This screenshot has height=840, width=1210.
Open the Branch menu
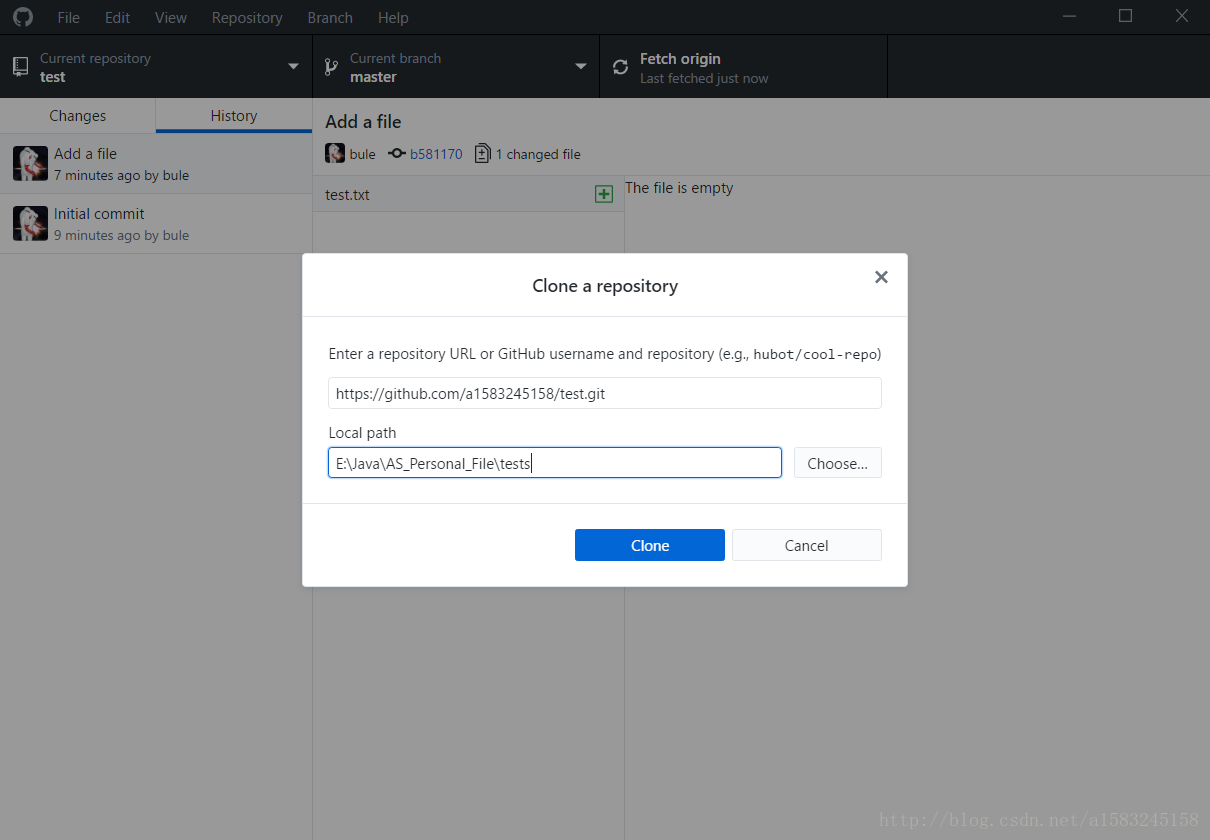click(x=330, y=17)
